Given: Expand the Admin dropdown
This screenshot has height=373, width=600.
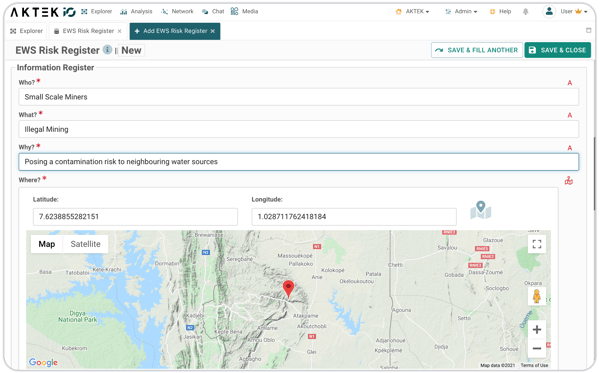Looking at the screenshot, I should pos(461,11).
